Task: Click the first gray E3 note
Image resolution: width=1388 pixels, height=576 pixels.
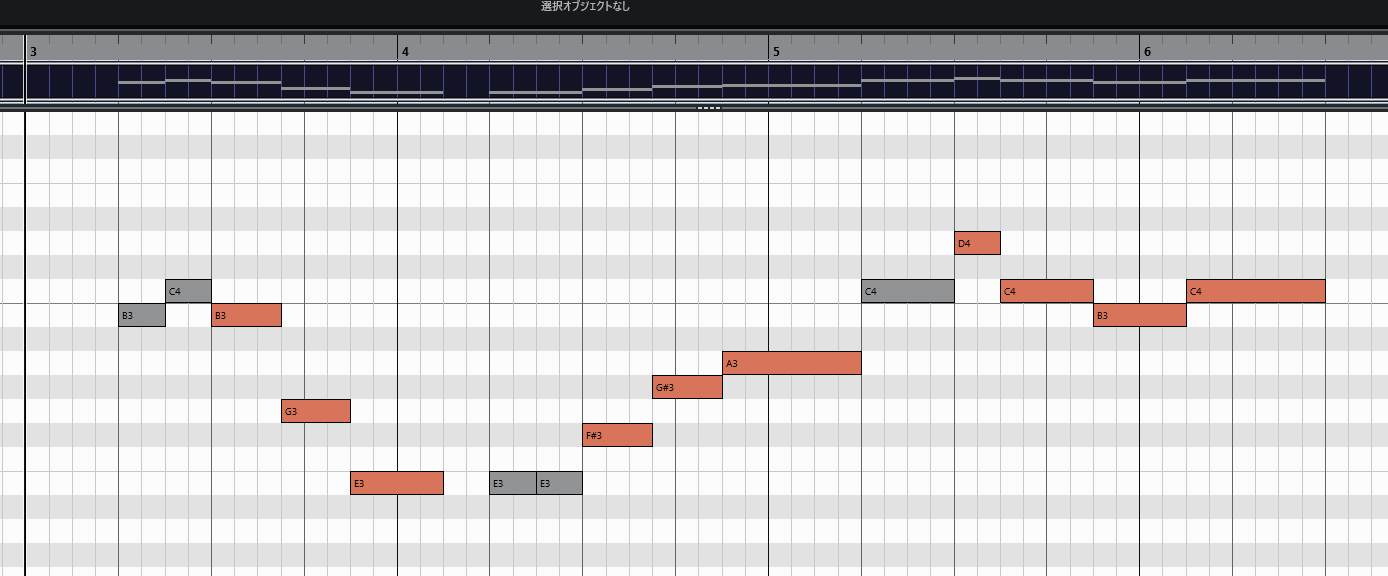Action: coord(512,483)
